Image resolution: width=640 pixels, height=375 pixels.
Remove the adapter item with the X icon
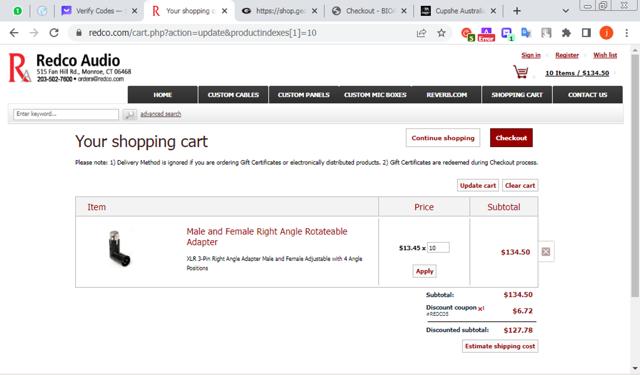coord(546,252)
